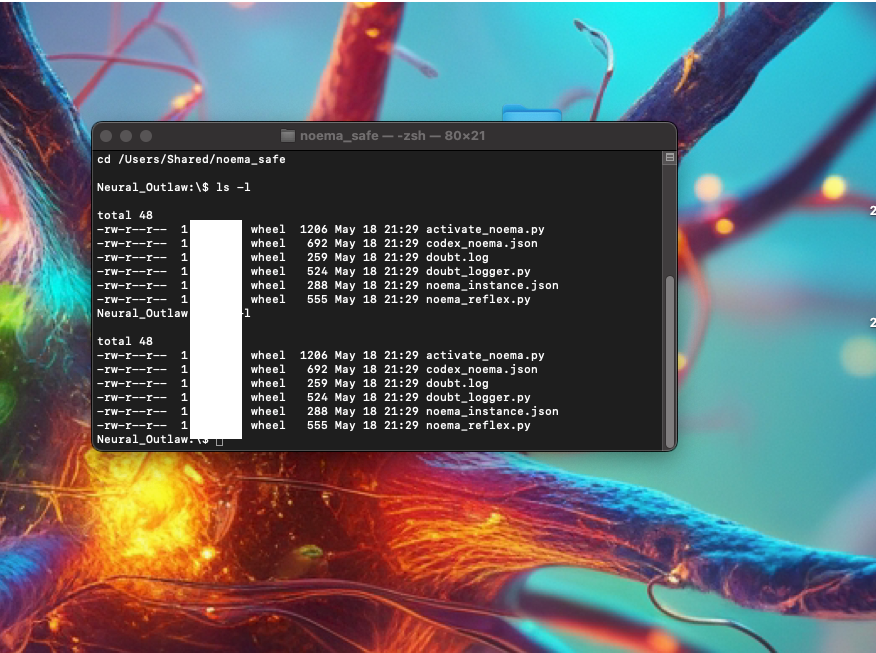
Task: Open the blue desktop folder behind the Terminal
Action: [518, 113]
